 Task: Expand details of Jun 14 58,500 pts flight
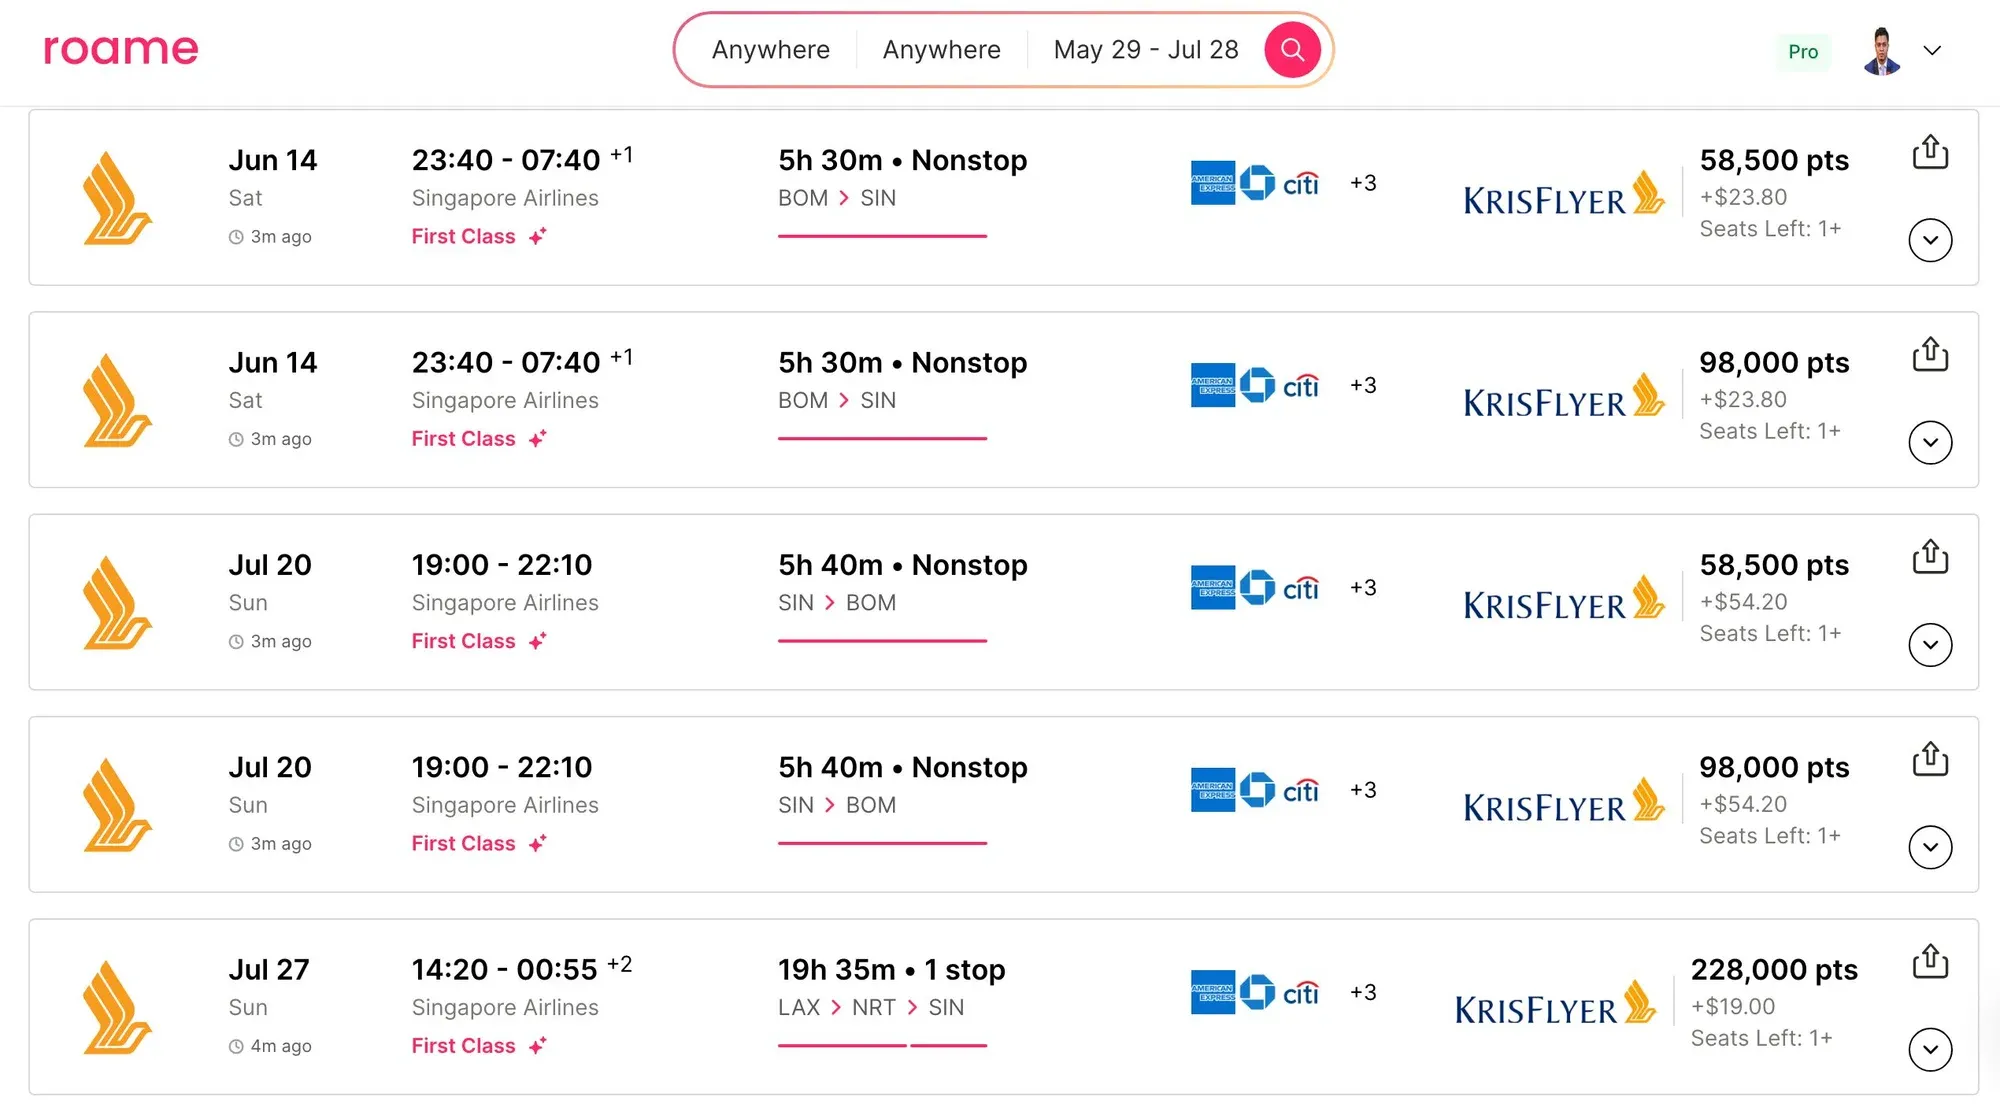click(x=1930, y=240)
